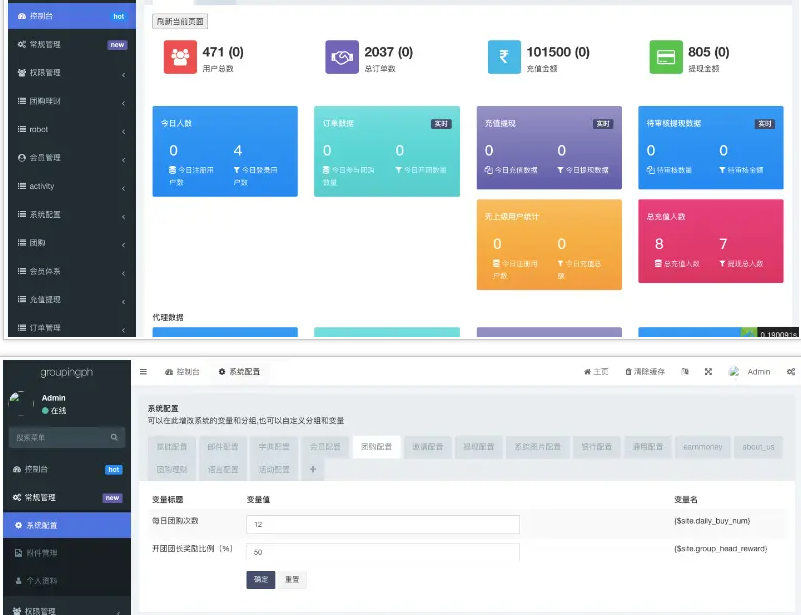801x615 pixels.
Task: Open settings cogs icon at top right
Action: (x=790, y=371)
